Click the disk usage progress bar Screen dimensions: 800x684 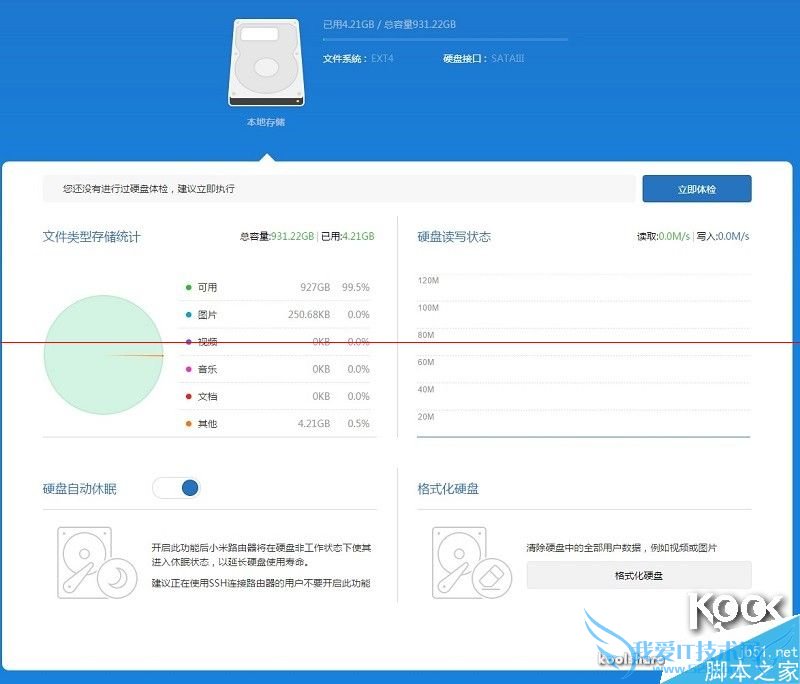pos(445,40)
